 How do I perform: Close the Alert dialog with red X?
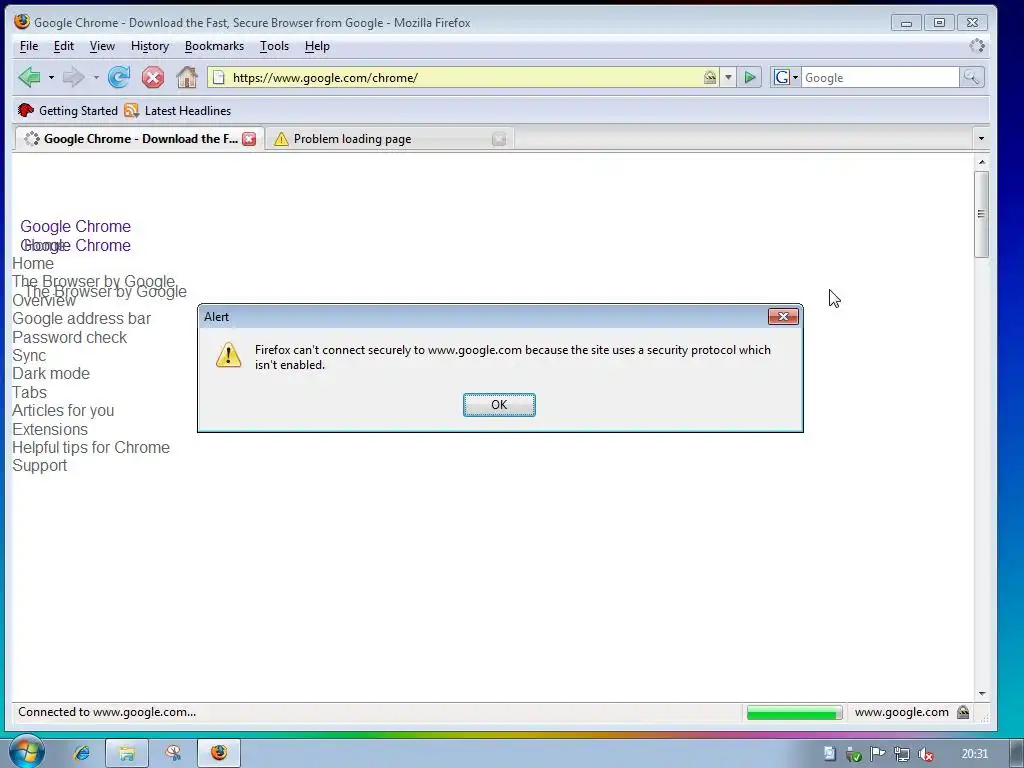(783, 317)
